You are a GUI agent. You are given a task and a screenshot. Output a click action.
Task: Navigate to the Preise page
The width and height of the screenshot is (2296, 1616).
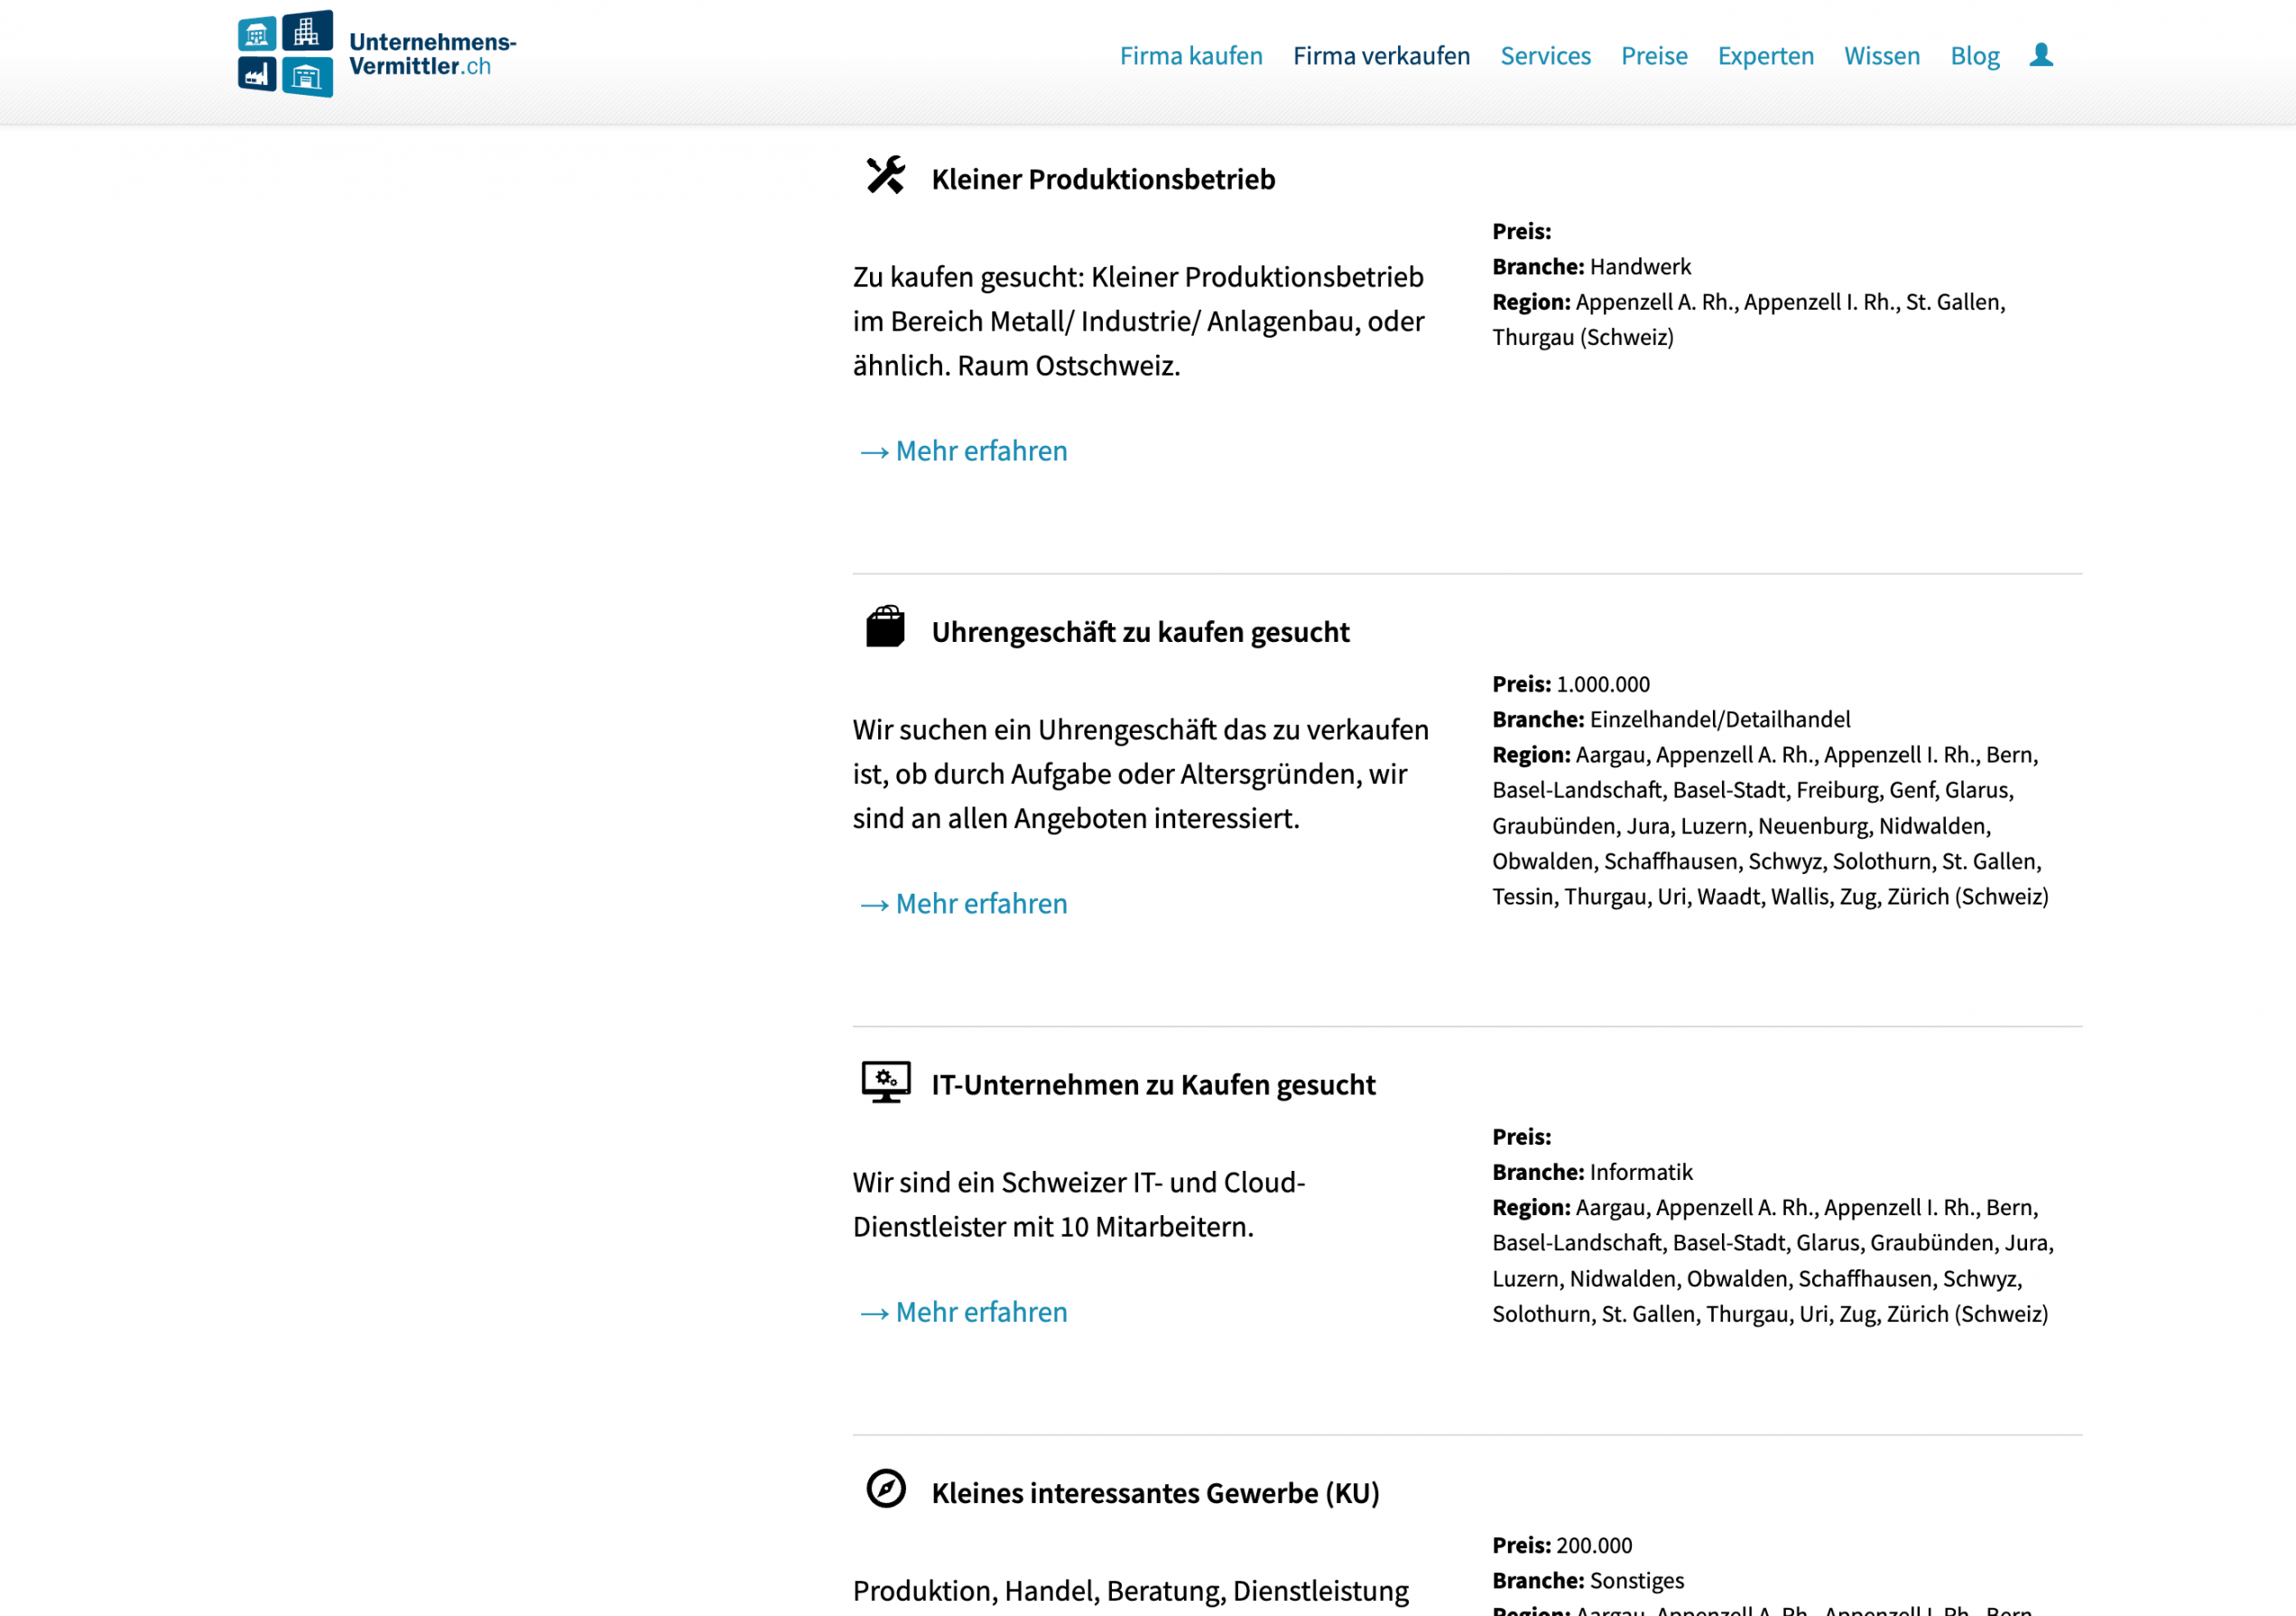[x=1654, y=56]
